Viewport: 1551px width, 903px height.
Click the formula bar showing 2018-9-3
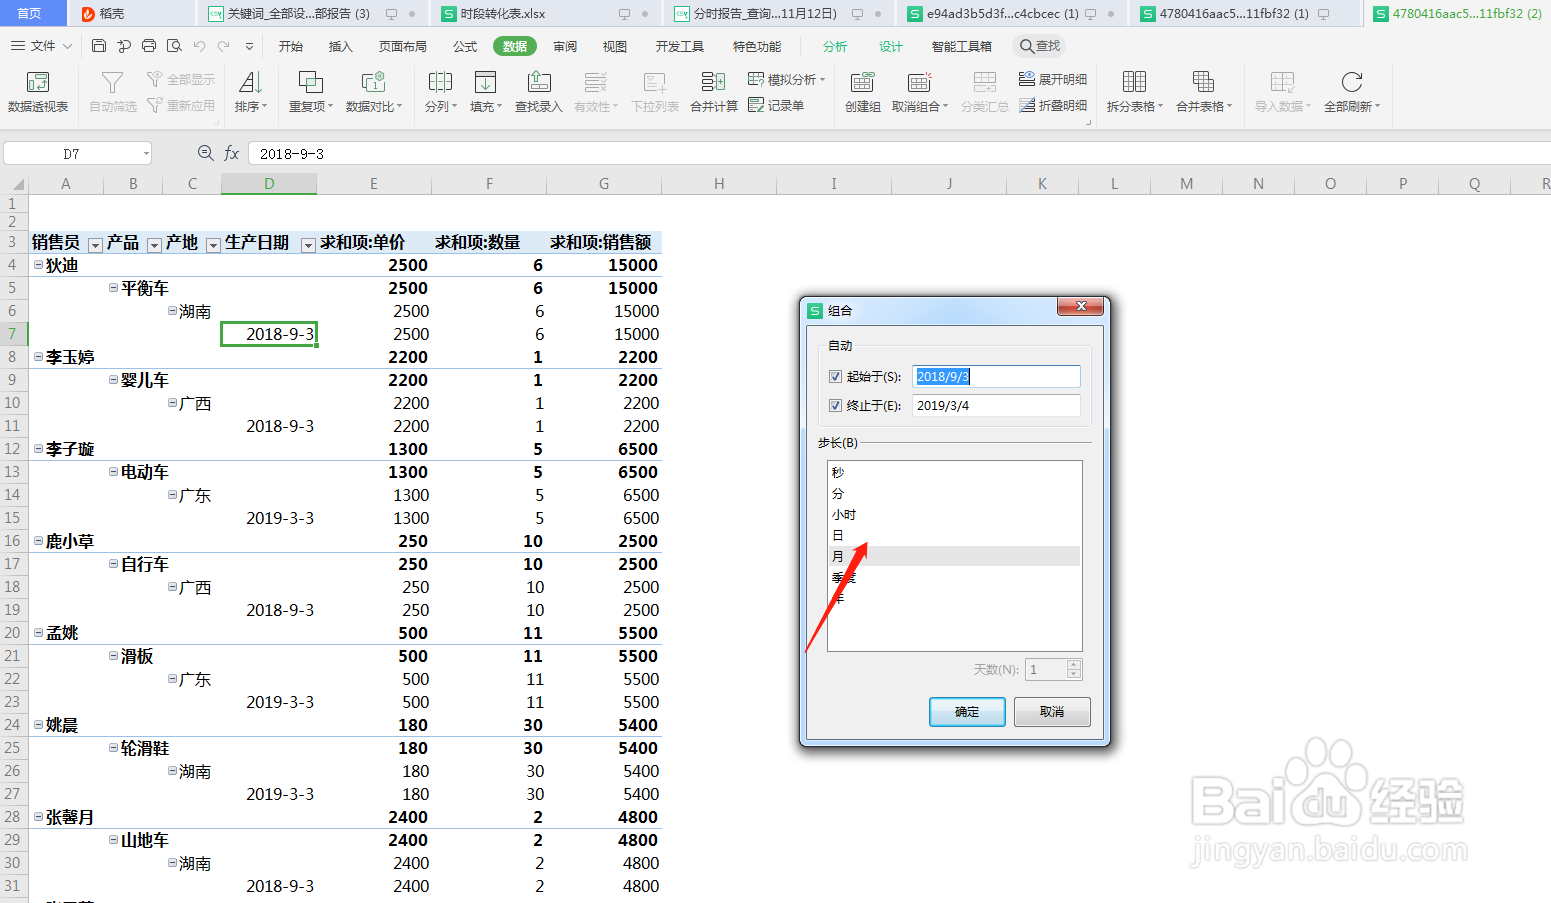tap(898, 154)
